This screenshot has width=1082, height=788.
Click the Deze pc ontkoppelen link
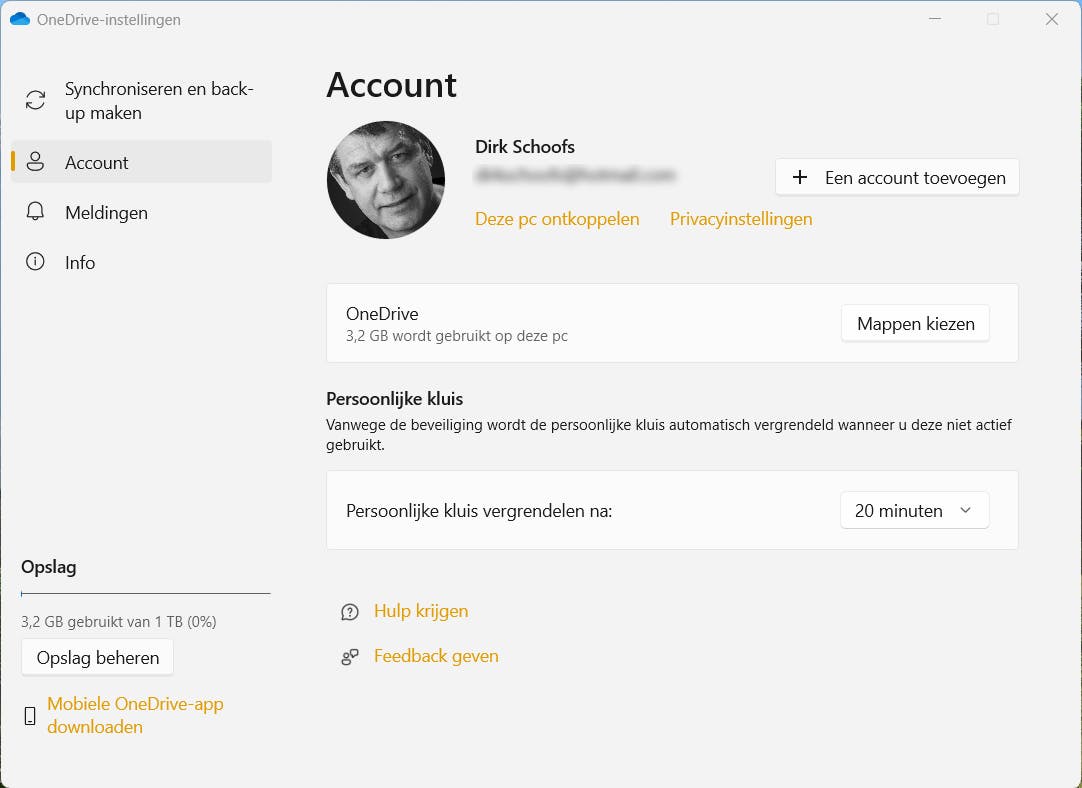tap(557, 219)
